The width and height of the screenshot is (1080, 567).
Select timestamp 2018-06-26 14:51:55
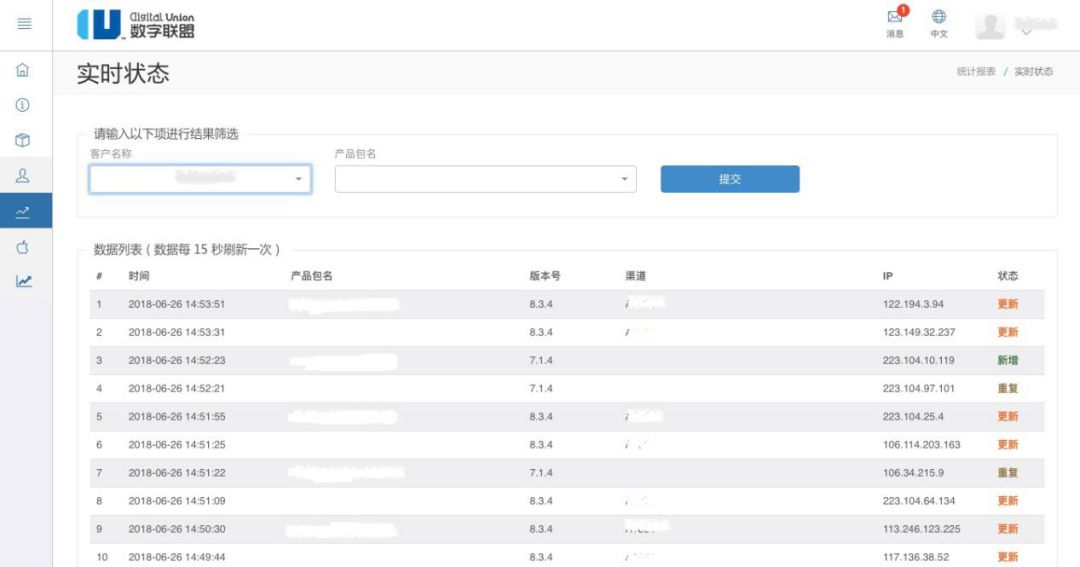(176, 417)
